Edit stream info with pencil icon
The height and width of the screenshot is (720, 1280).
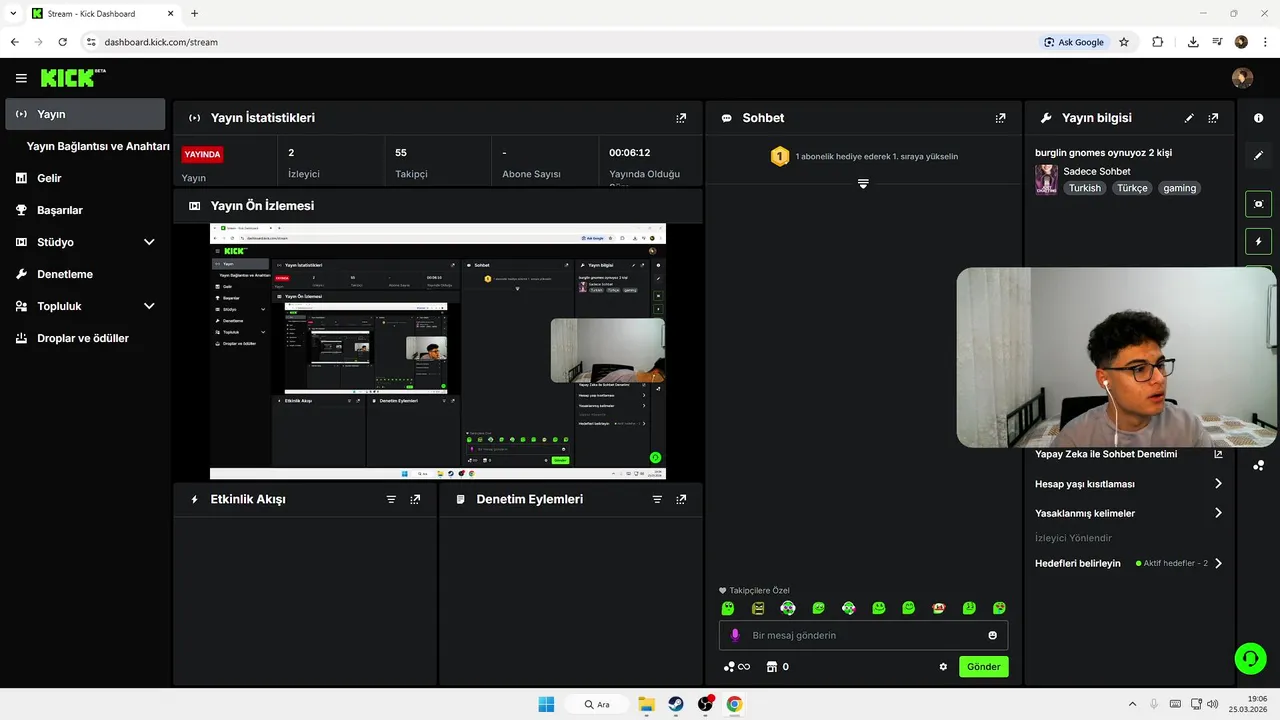click(x=1189, y=118)
